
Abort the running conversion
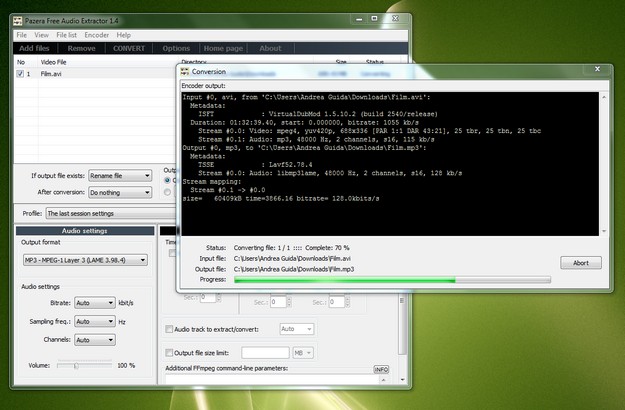pos(581,263)
